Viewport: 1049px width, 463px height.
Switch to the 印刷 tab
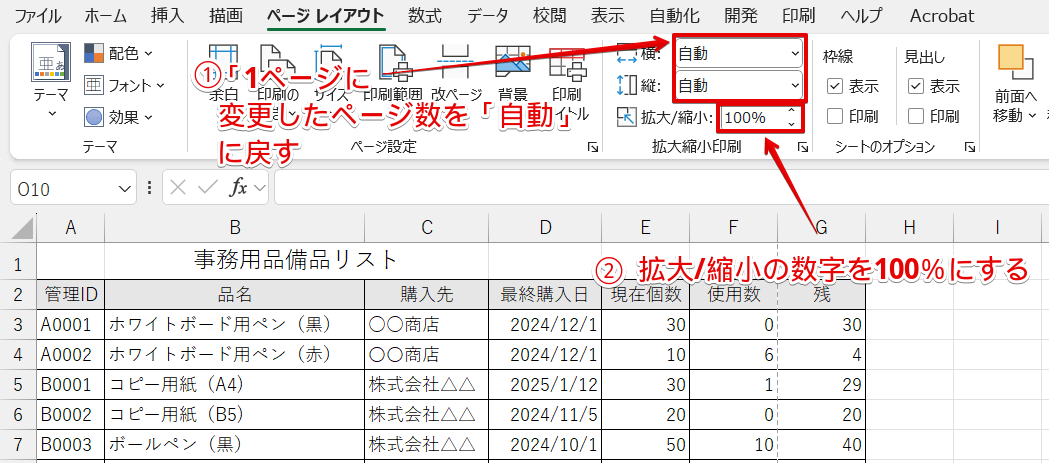798,15
